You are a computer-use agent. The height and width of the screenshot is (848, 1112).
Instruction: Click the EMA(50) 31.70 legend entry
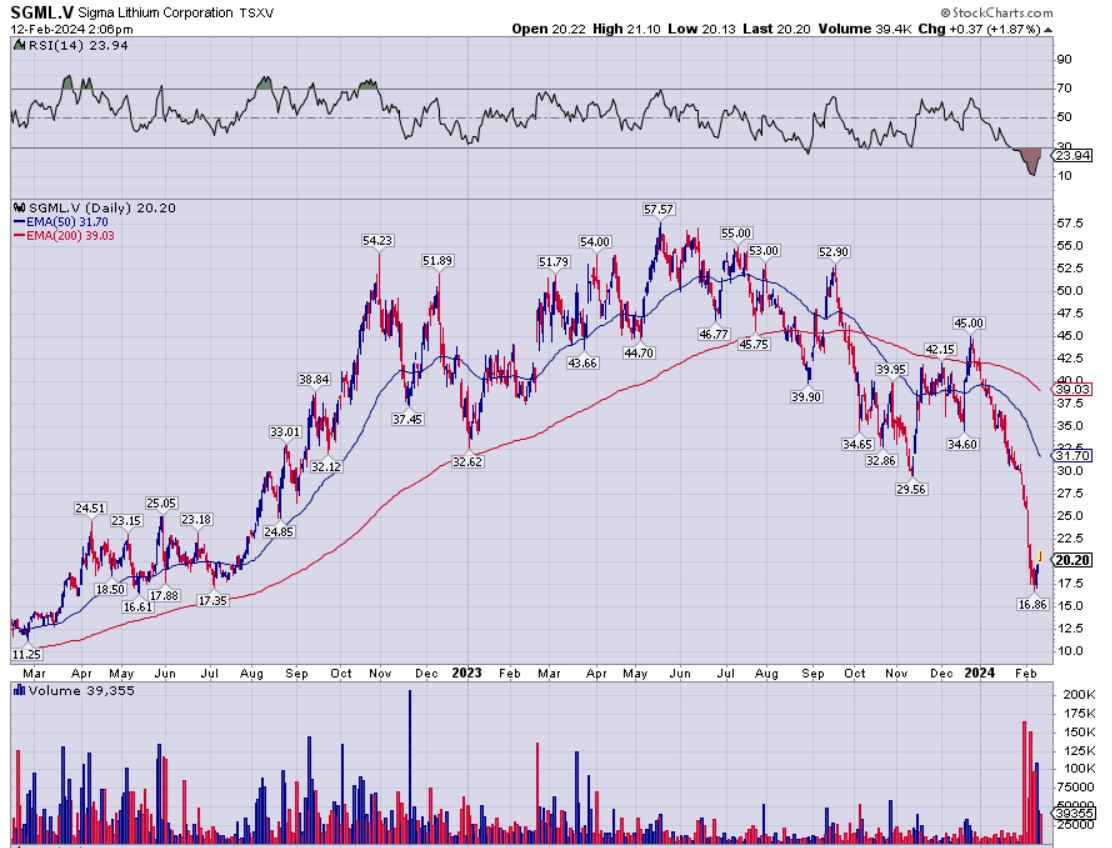coord(62,222)
